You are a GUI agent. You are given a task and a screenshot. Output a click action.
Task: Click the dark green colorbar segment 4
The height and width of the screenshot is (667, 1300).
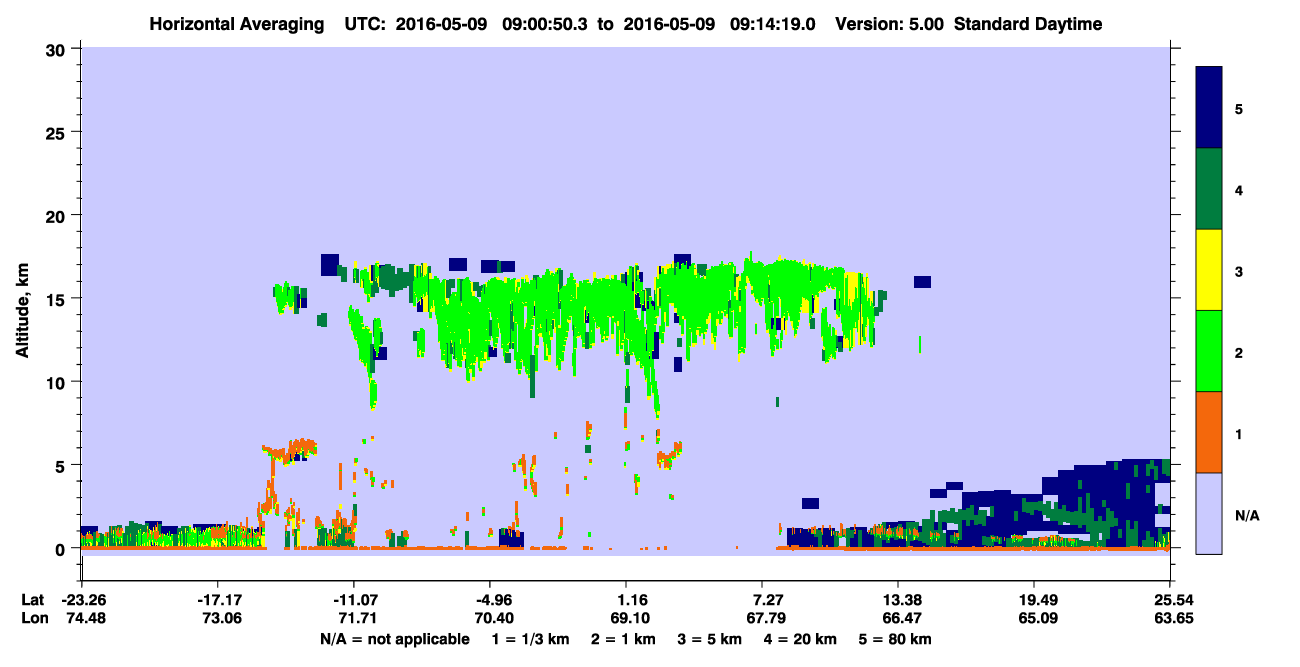tap(1210, 189)
